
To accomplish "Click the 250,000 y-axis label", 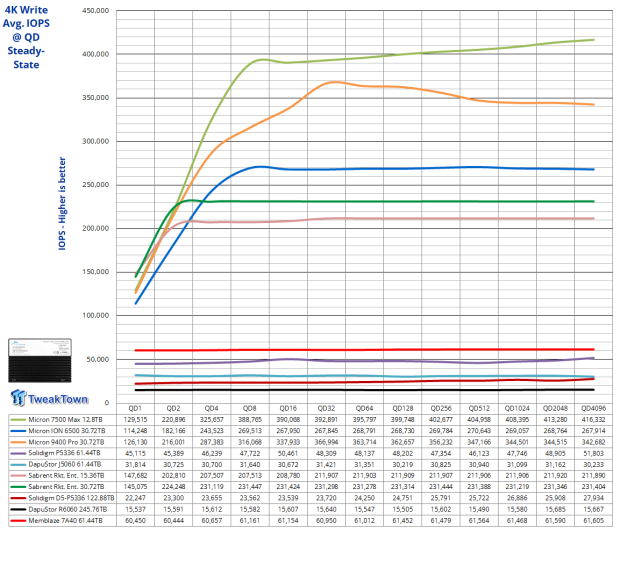I will [x=95, y=185].
